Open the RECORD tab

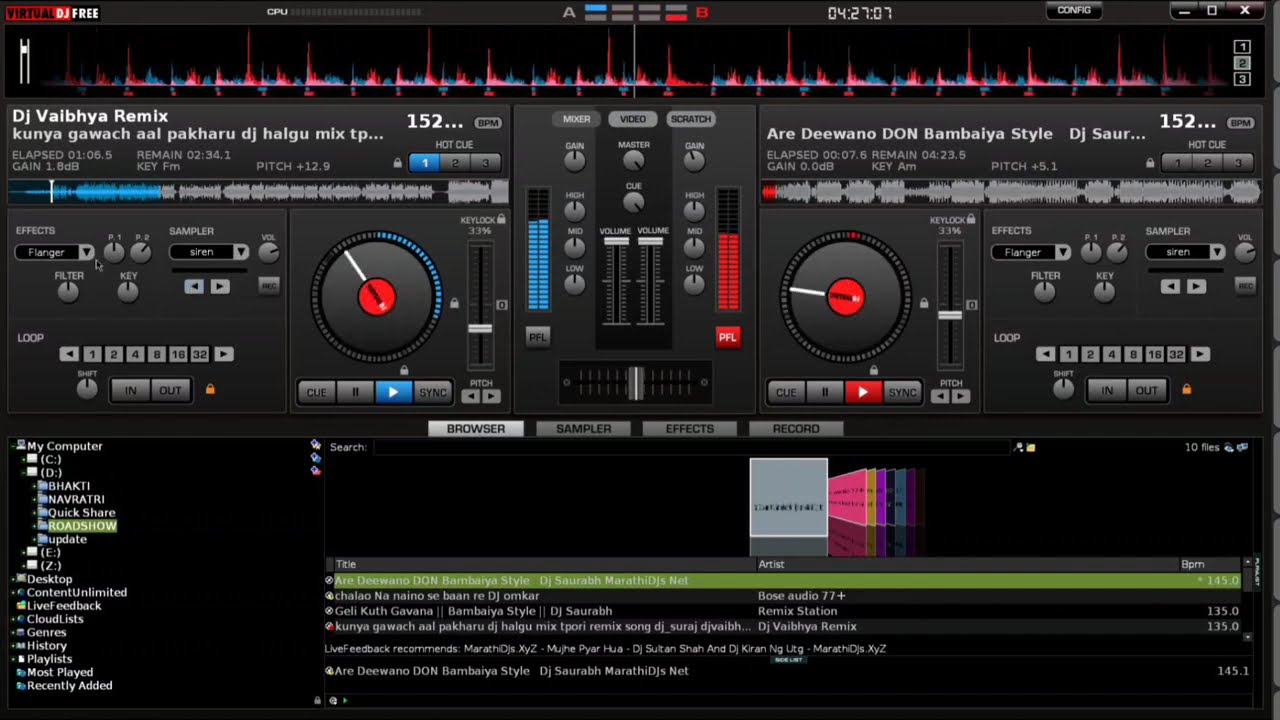[796, 428]
